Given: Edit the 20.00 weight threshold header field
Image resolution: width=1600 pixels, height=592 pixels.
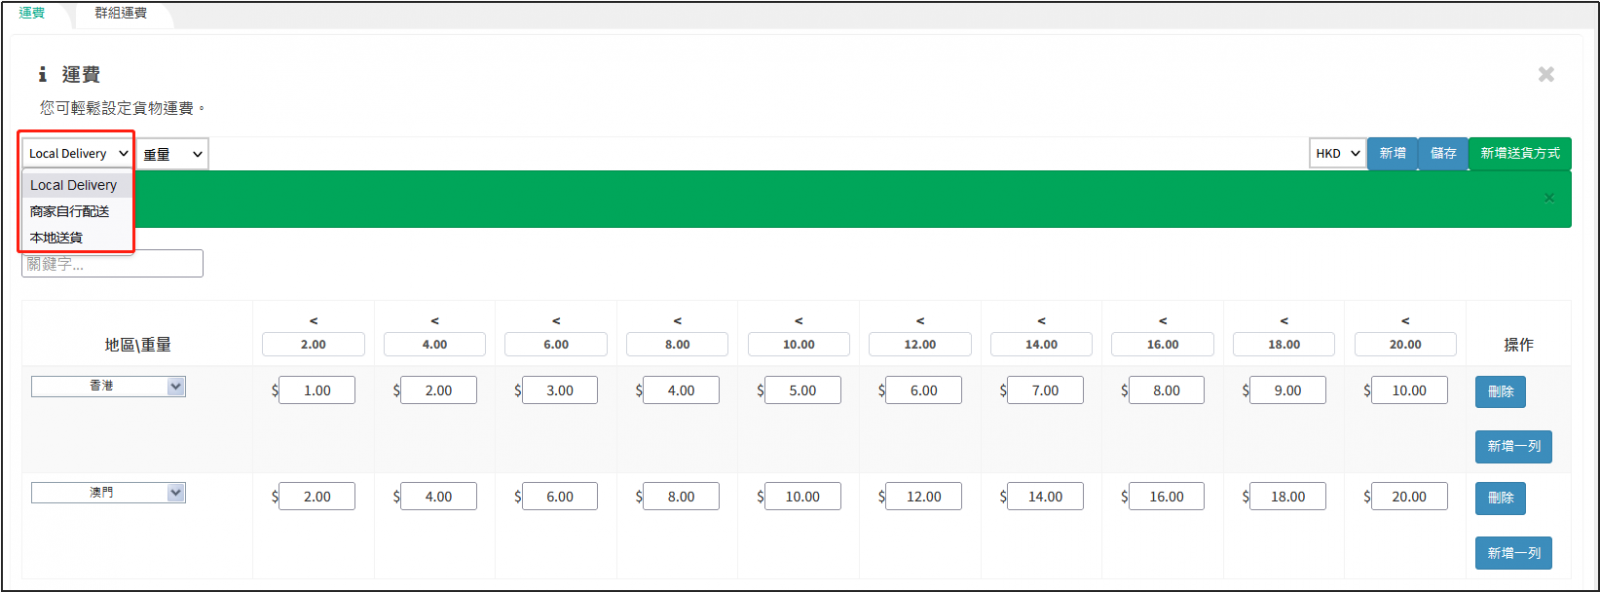Looking at the screenshot, I should coord(1405,344).
